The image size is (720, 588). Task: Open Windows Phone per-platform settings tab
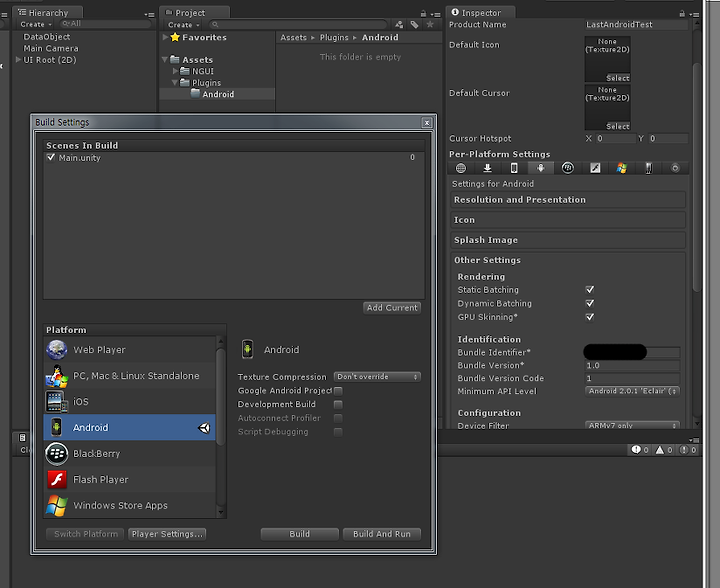tap(648, 168)
